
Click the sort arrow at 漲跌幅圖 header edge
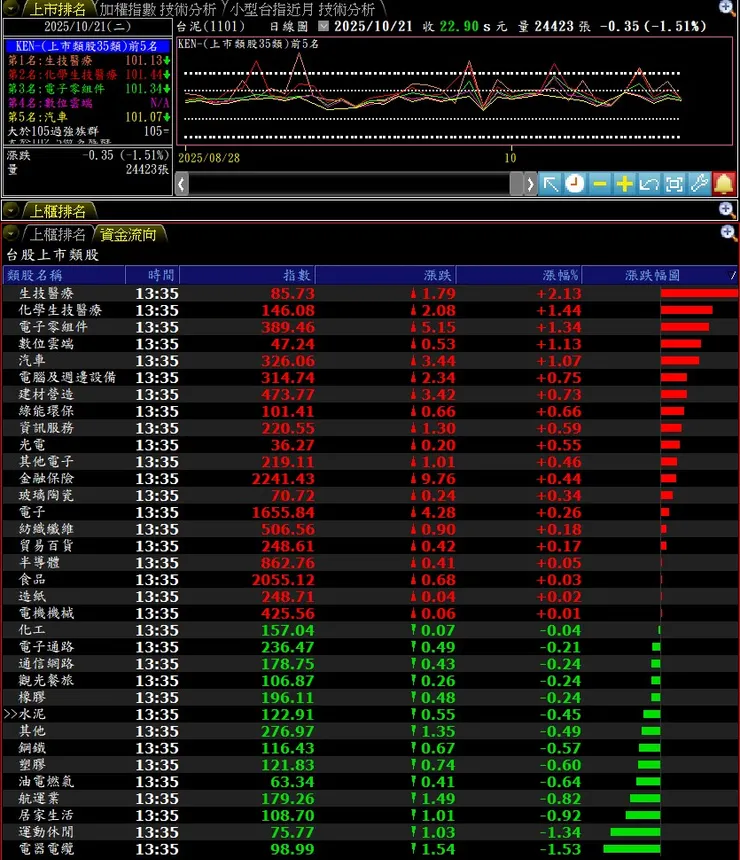click(x=732, y=275)
